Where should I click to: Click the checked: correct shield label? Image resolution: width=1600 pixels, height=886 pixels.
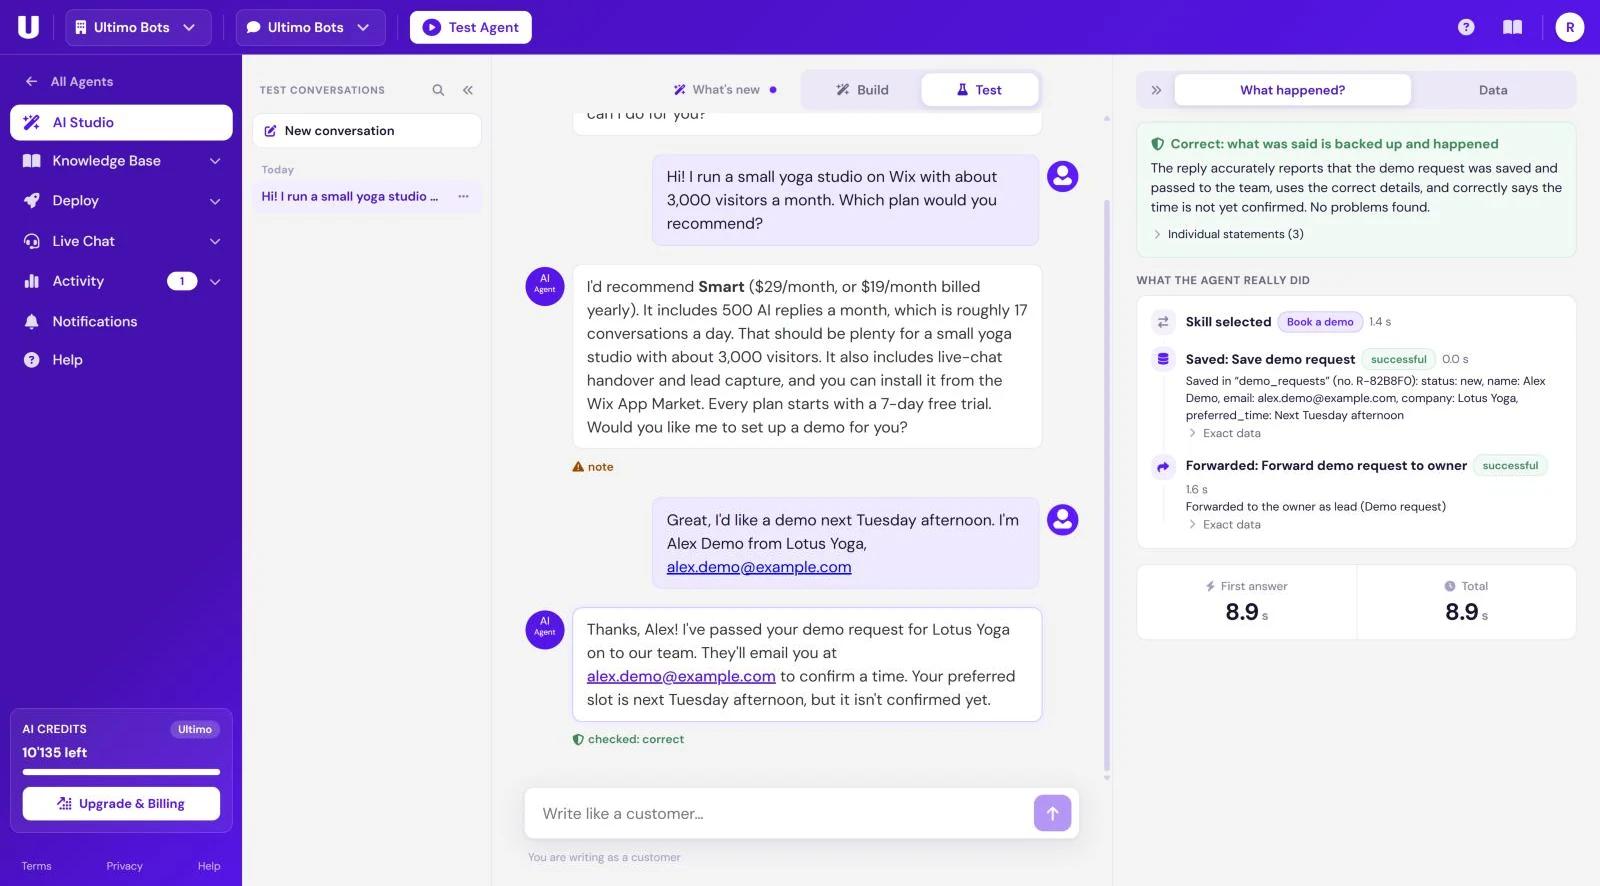[628, 739]
